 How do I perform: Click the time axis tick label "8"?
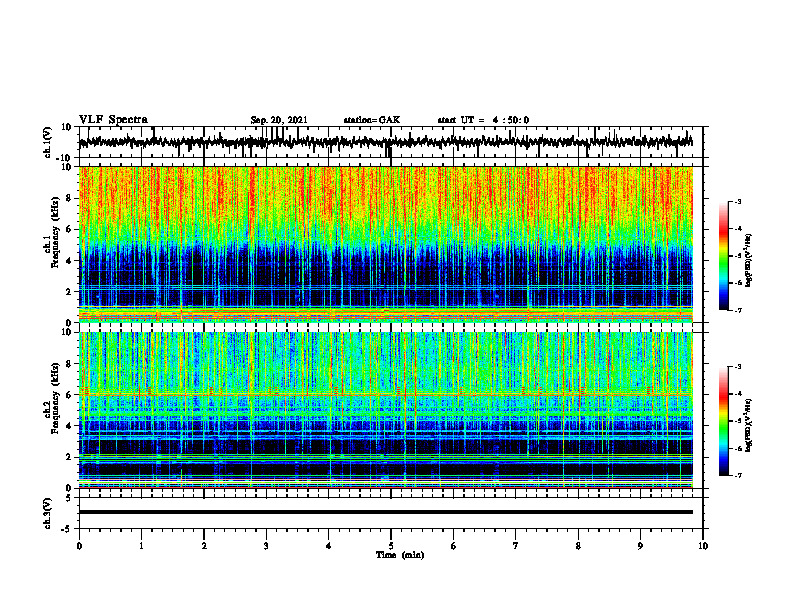coord(578,546)
